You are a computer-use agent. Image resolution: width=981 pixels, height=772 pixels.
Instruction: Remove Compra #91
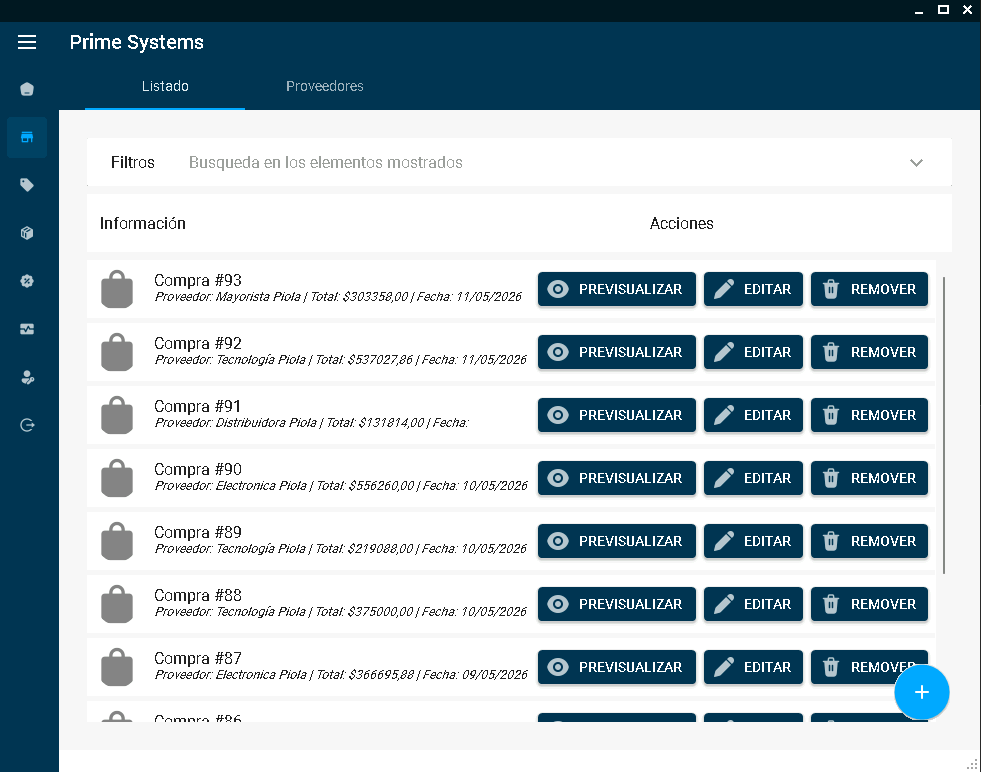(869, 415)
